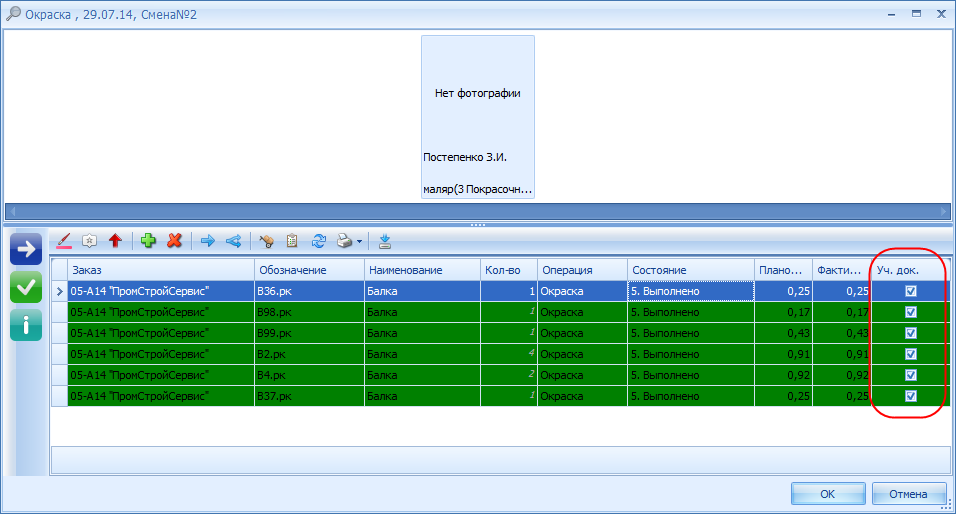Uncheck the Уч. док. box for В36.рк
The width and height of the screenshot is (956, 514).
tap(910, 291)
